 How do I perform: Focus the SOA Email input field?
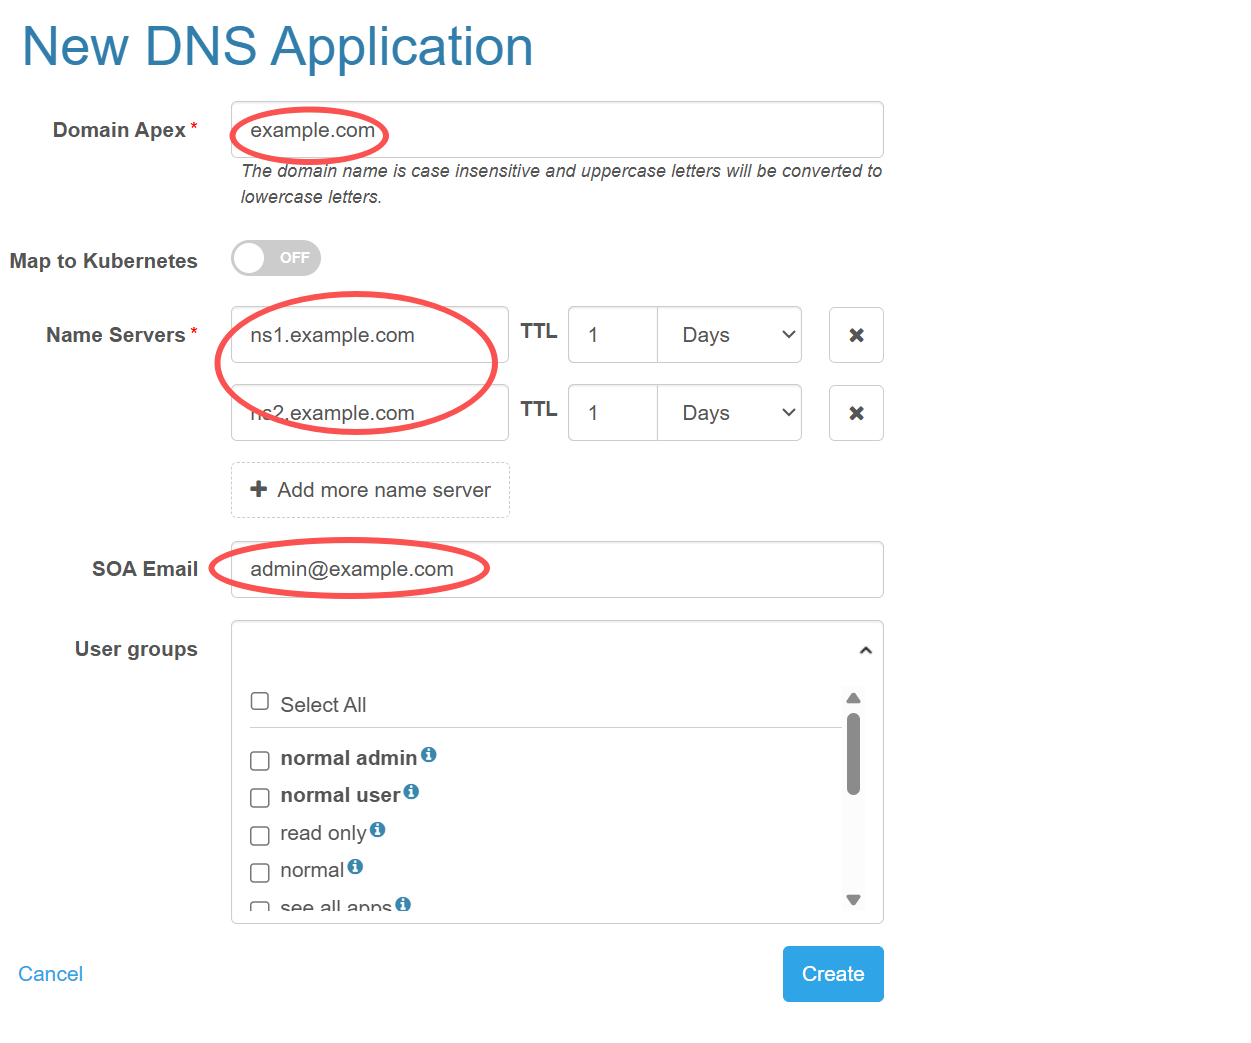point(650,570)
